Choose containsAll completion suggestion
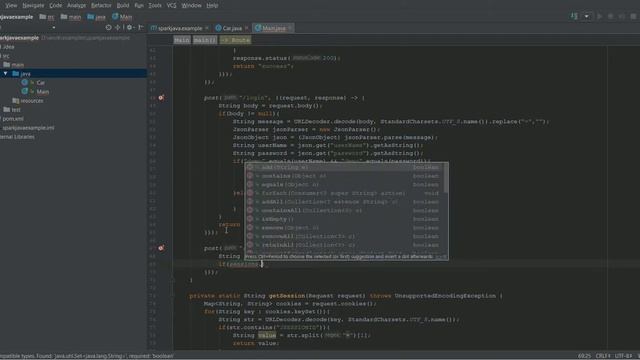The height and width of the screenshot is (360, 640). point(344,210)
